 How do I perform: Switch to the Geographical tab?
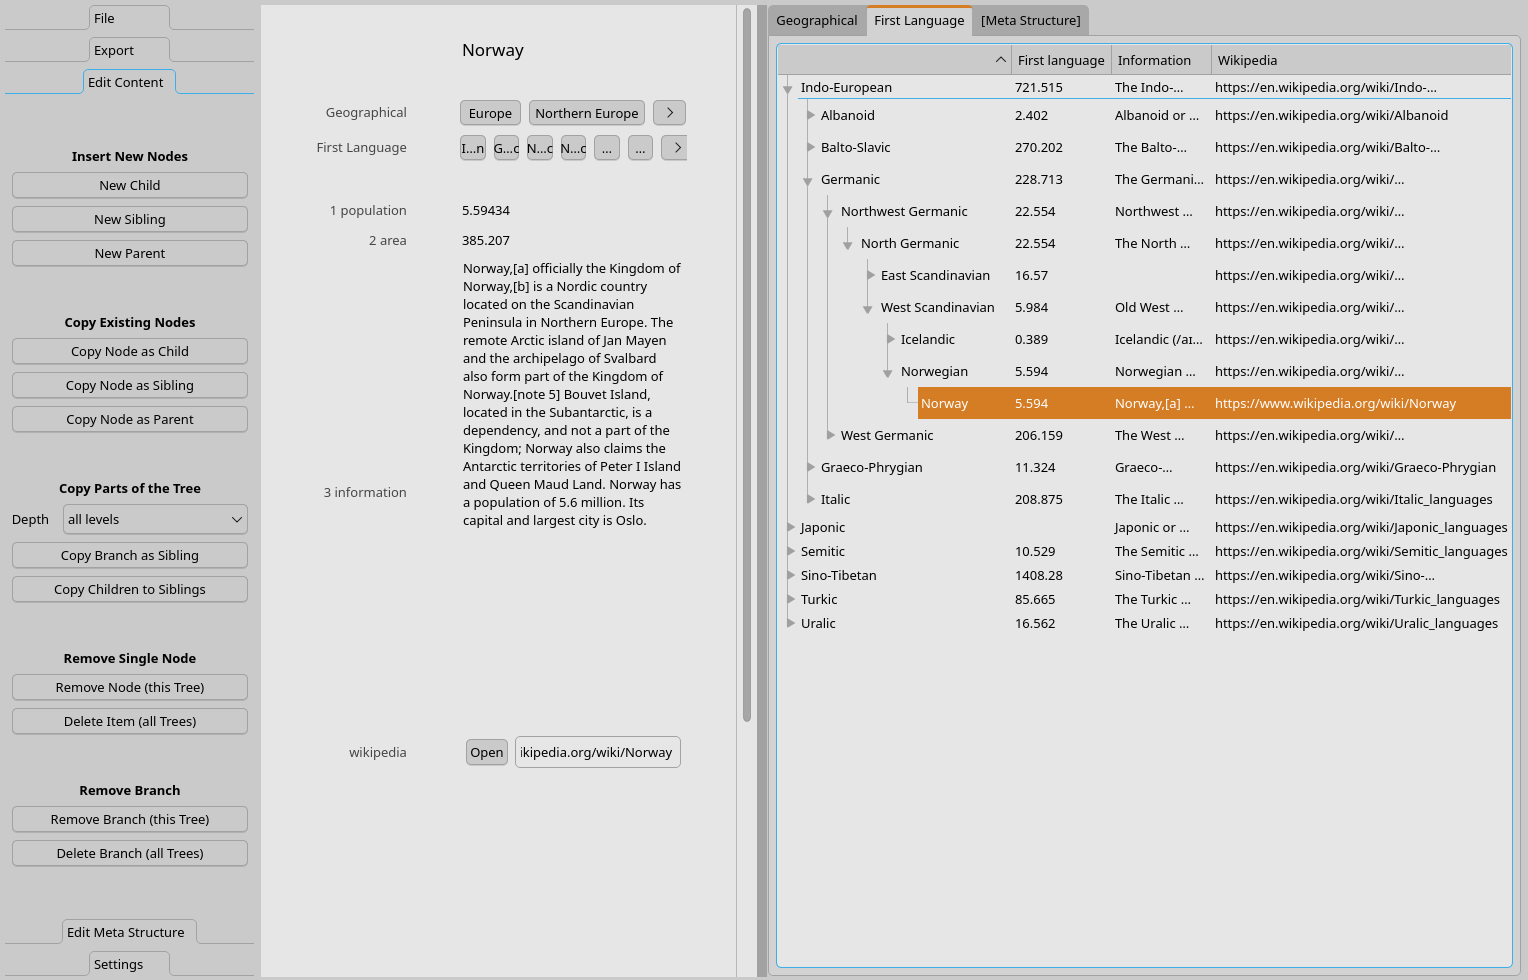pos(816,20)
